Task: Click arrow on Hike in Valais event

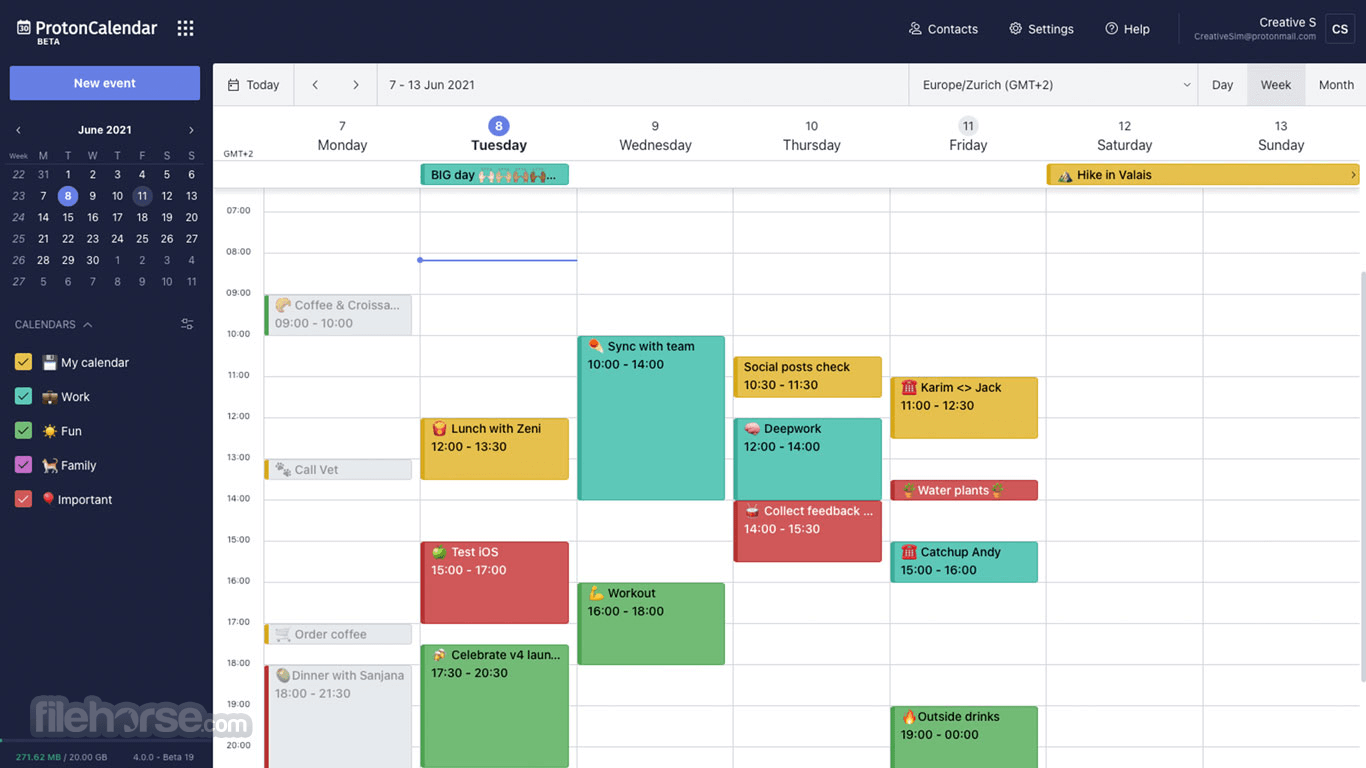Action: [x=1353, y=175]
